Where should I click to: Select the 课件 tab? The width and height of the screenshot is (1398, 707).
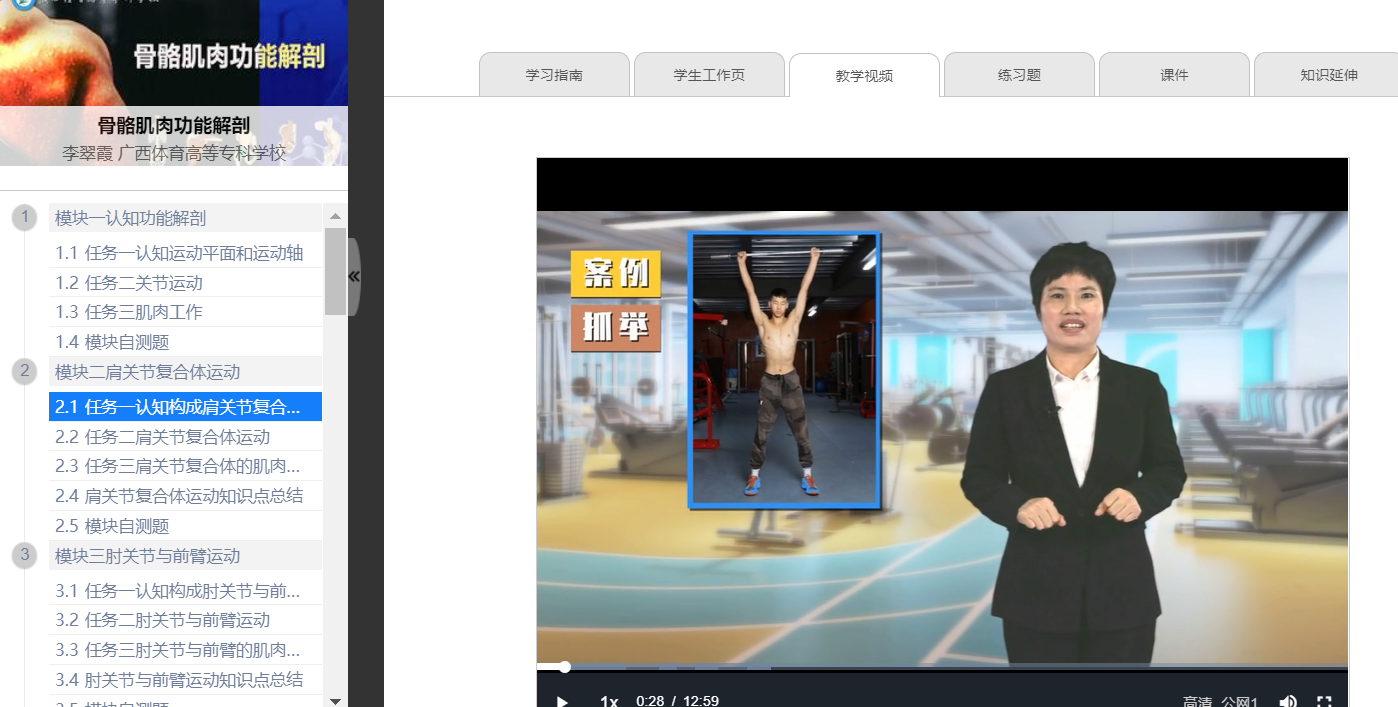click(1174, 75)
